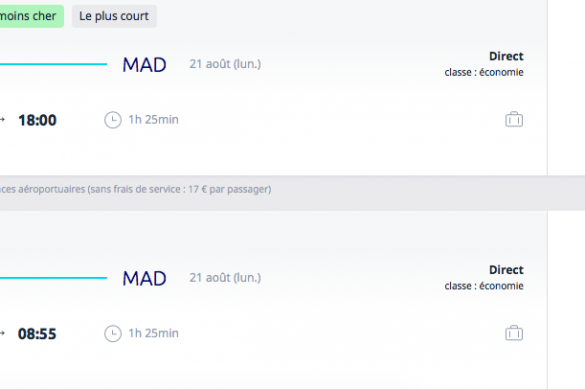This screenshot has height=390, width=585.
Task: Click the 18:00 arrival time
Action: [37, 120]
